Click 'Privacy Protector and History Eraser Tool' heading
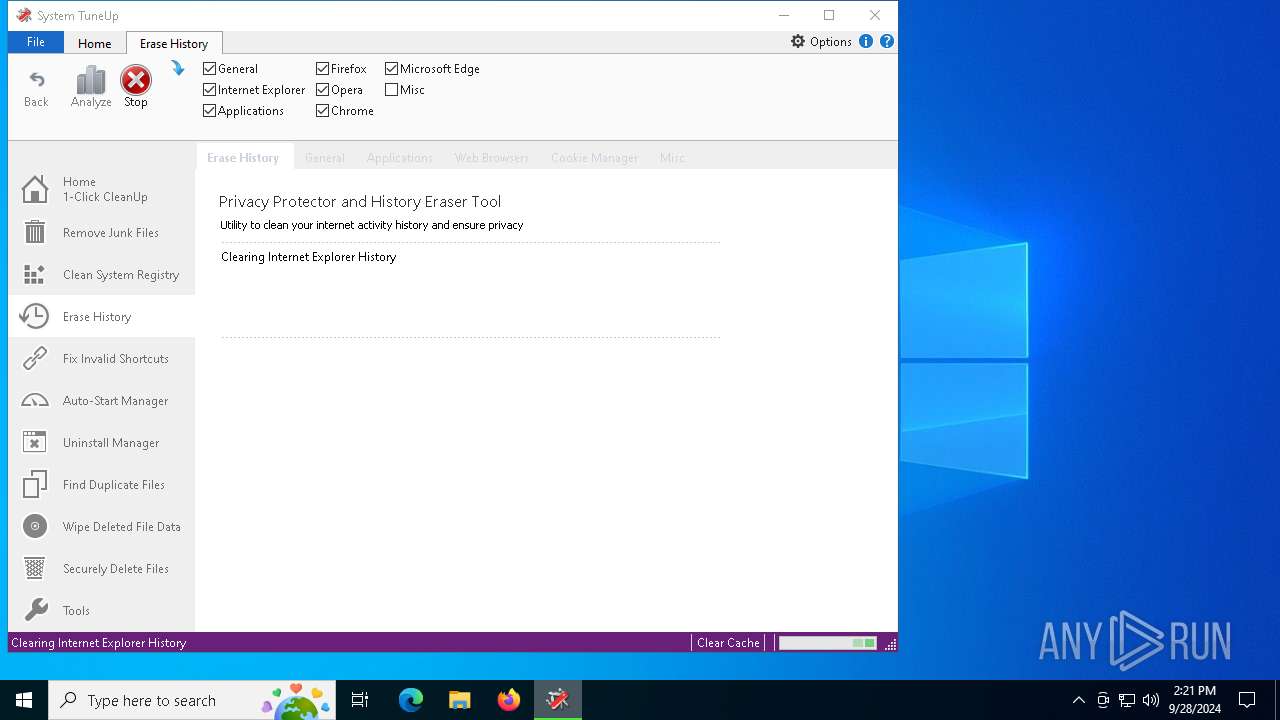Viewport: 1280px width, 720px height. (x=360, y=201)
